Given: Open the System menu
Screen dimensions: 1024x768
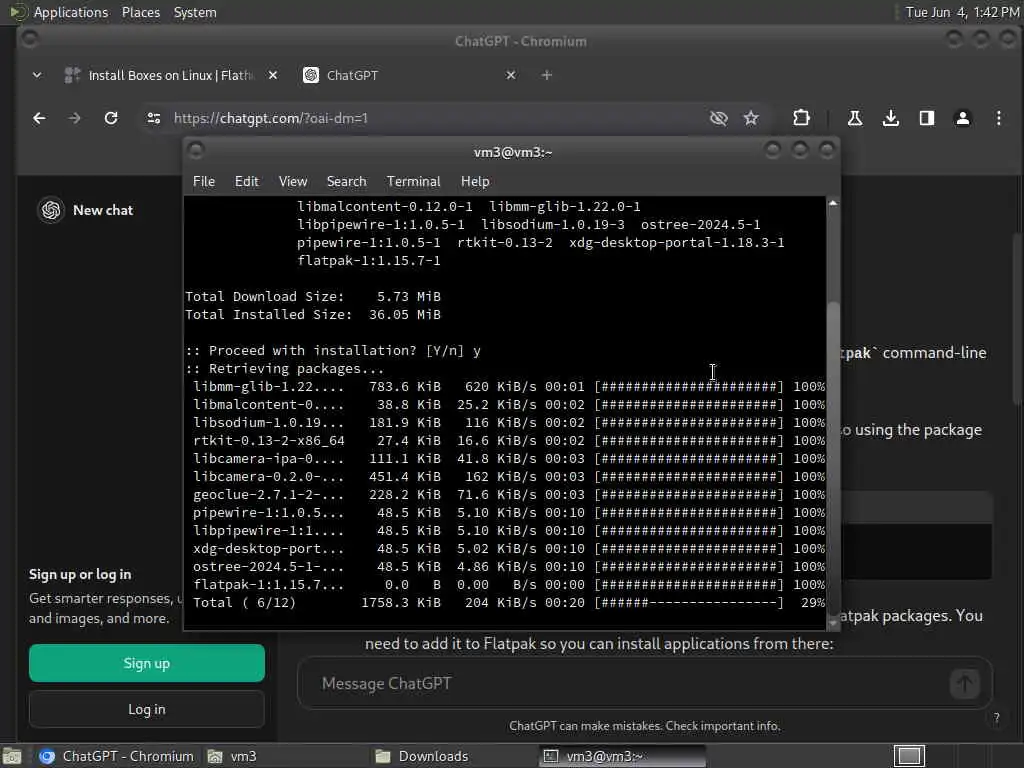Looking at the screenshot, I should pos(195,12).
